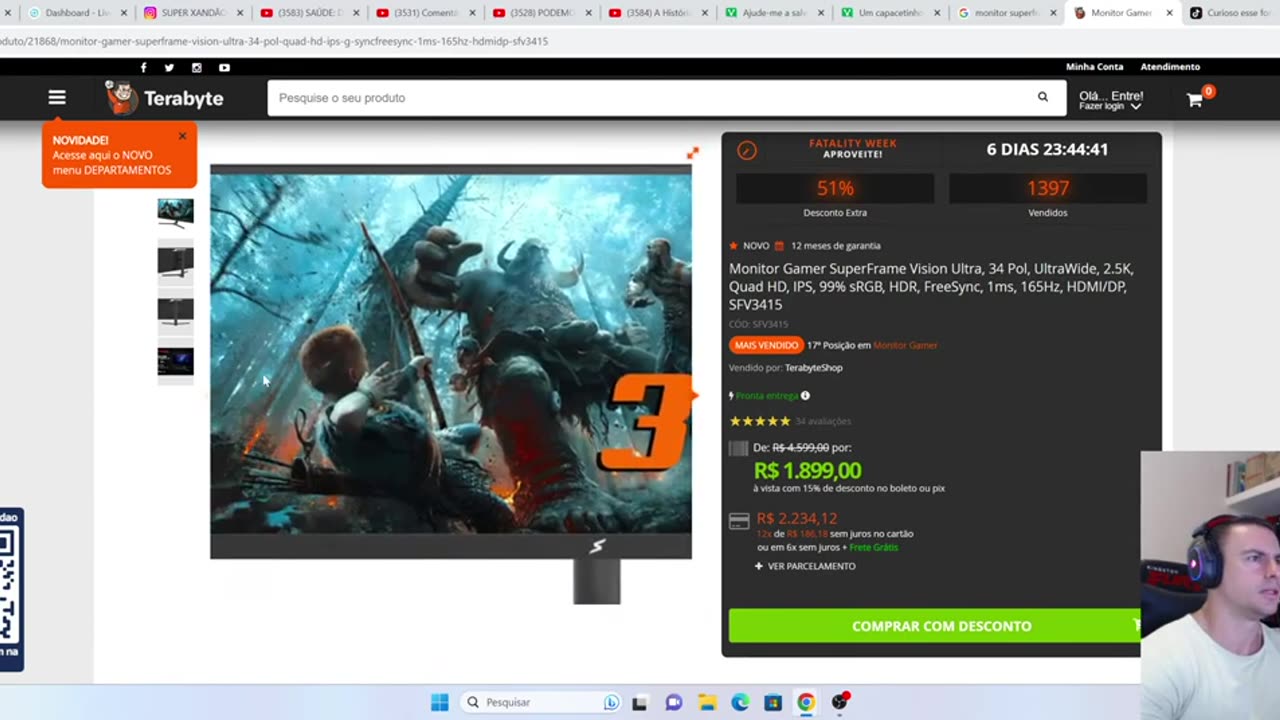The image size is (1280, 720).
Task: Select the third product thumbnail
Action: click(x=175, y=311)
